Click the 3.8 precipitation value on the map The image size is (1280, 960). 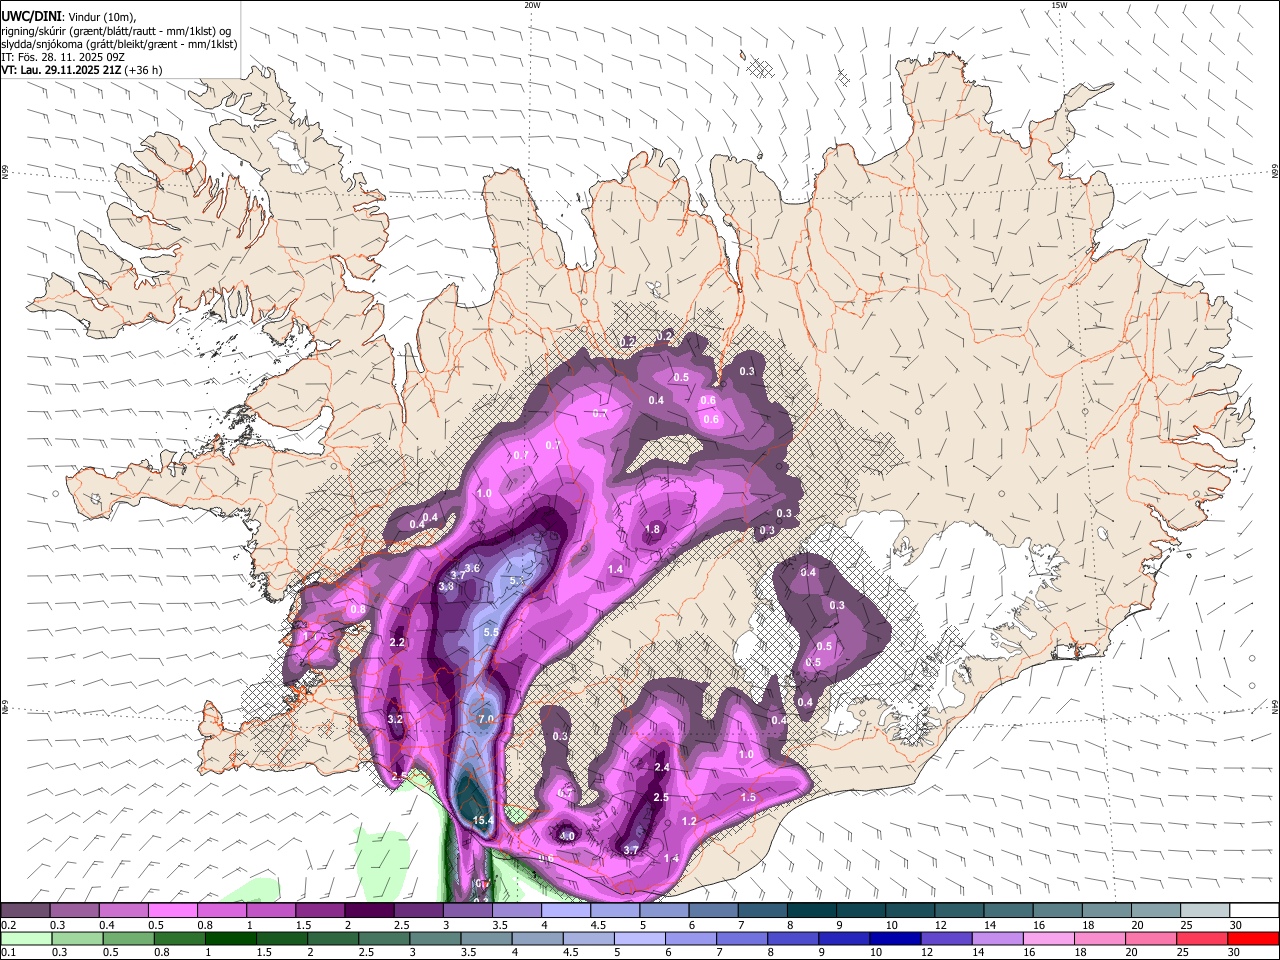[x=446, y=587]
